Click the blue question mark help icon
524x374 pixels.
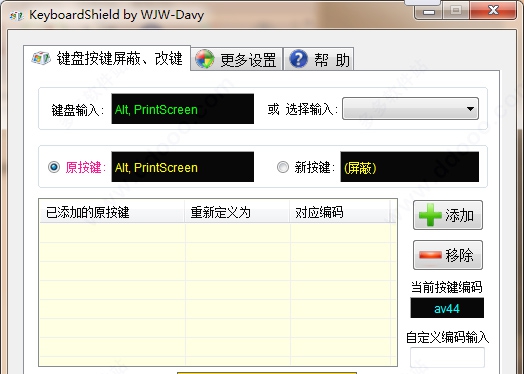(298, 59)
